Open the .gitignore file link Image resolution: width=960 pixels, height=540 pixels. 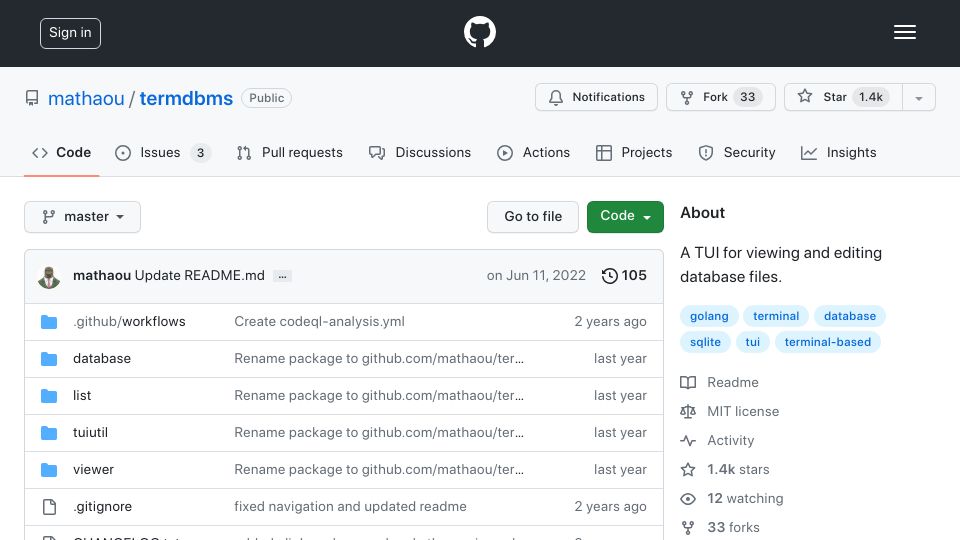[102, 507]
